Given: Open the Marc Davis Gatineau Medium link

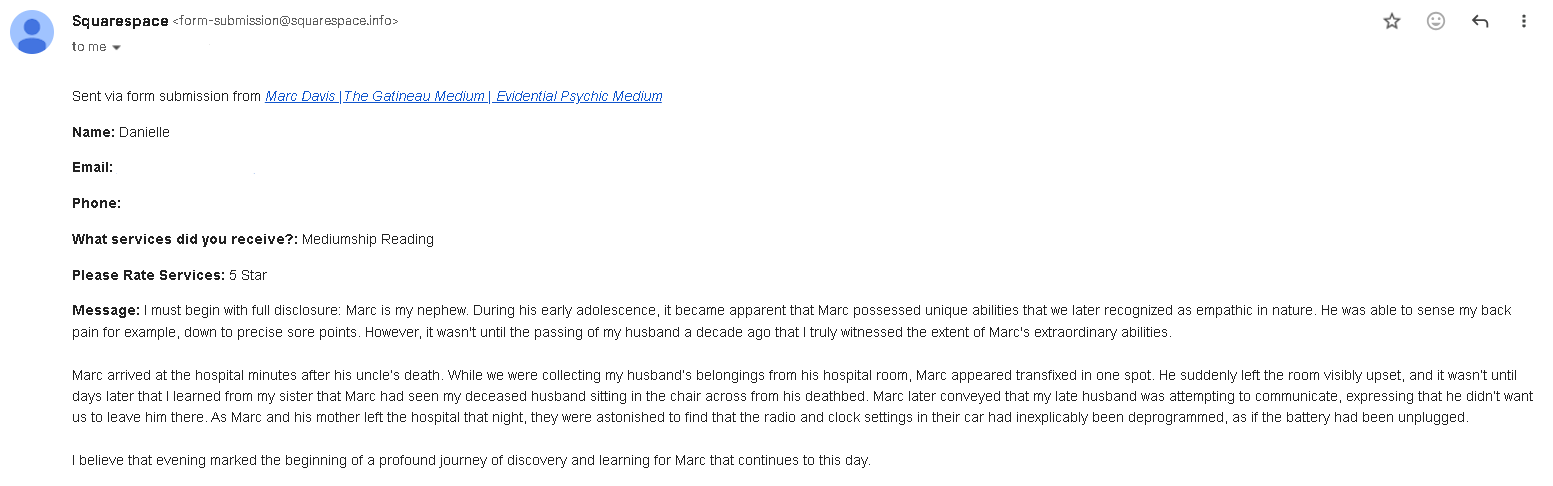Looking at the screenshot, I should point(463,96).
